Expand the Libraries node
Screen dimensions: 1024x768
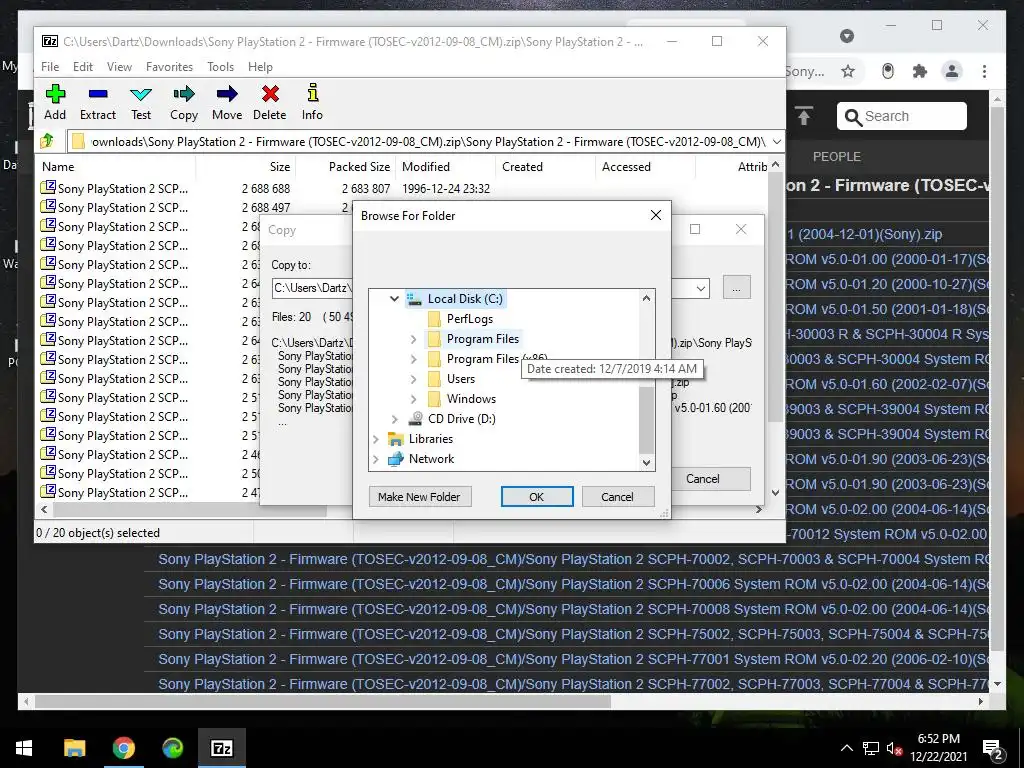tap(376, 440)
